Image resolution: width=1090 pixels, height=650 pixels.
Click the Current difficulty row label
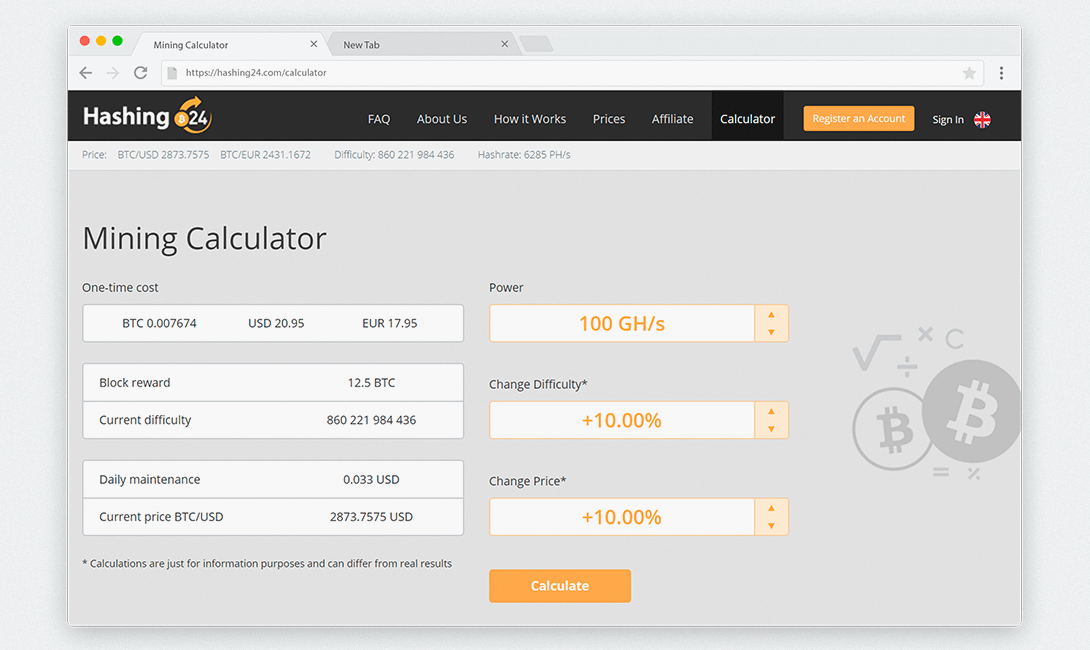(x=145, y=420)
